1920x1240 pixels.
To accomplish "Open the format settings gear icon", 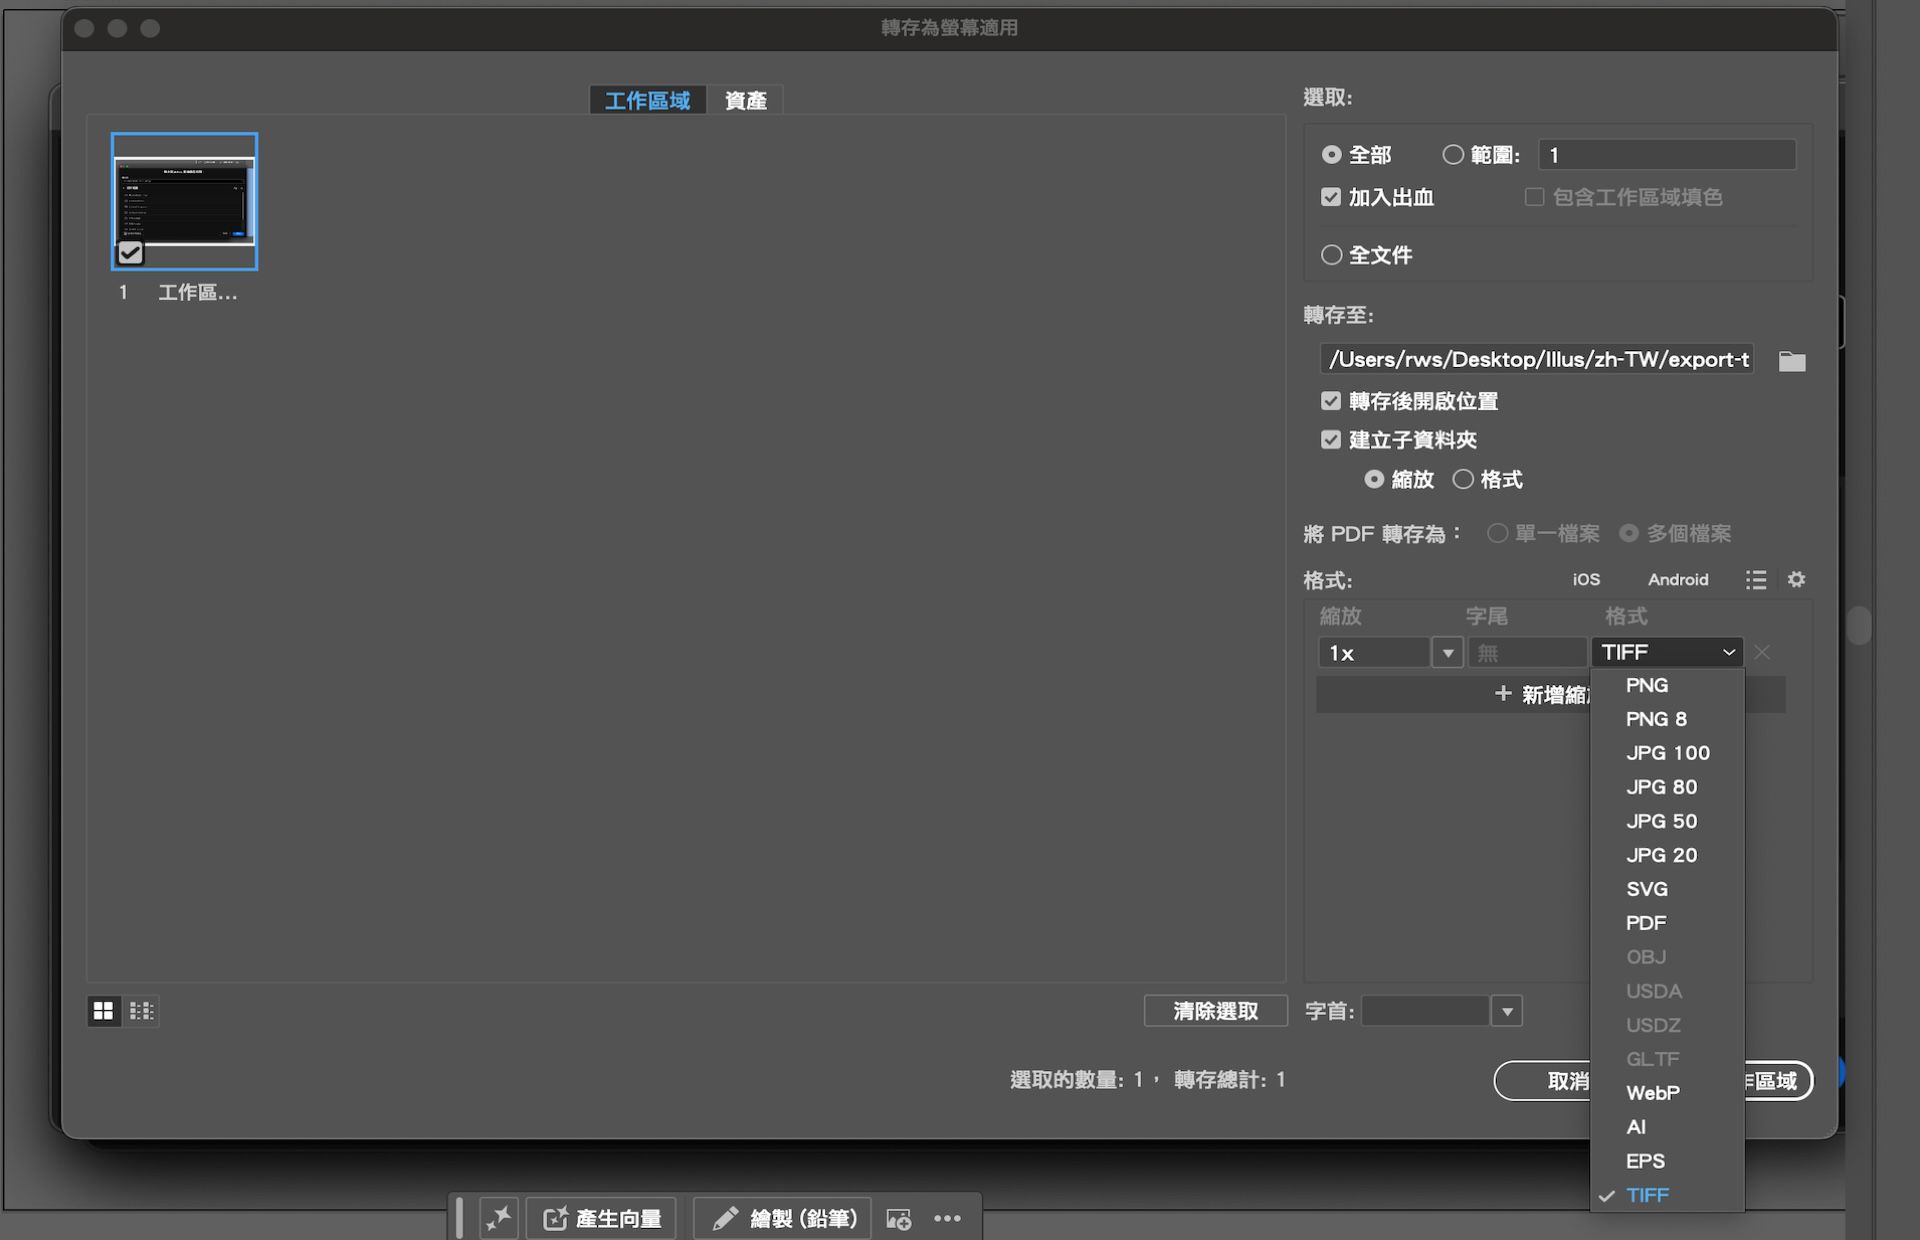I will (1796, 580).
